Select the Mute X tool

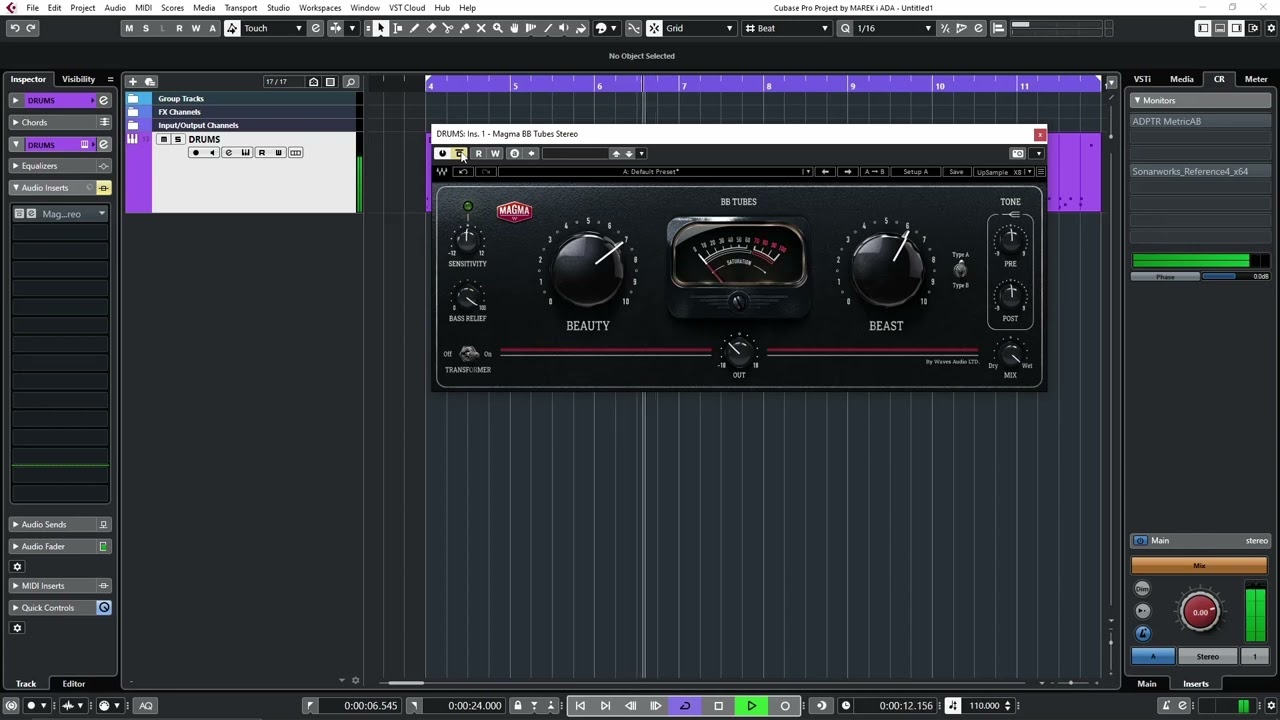pyautogui.click(x=481, y=28)
